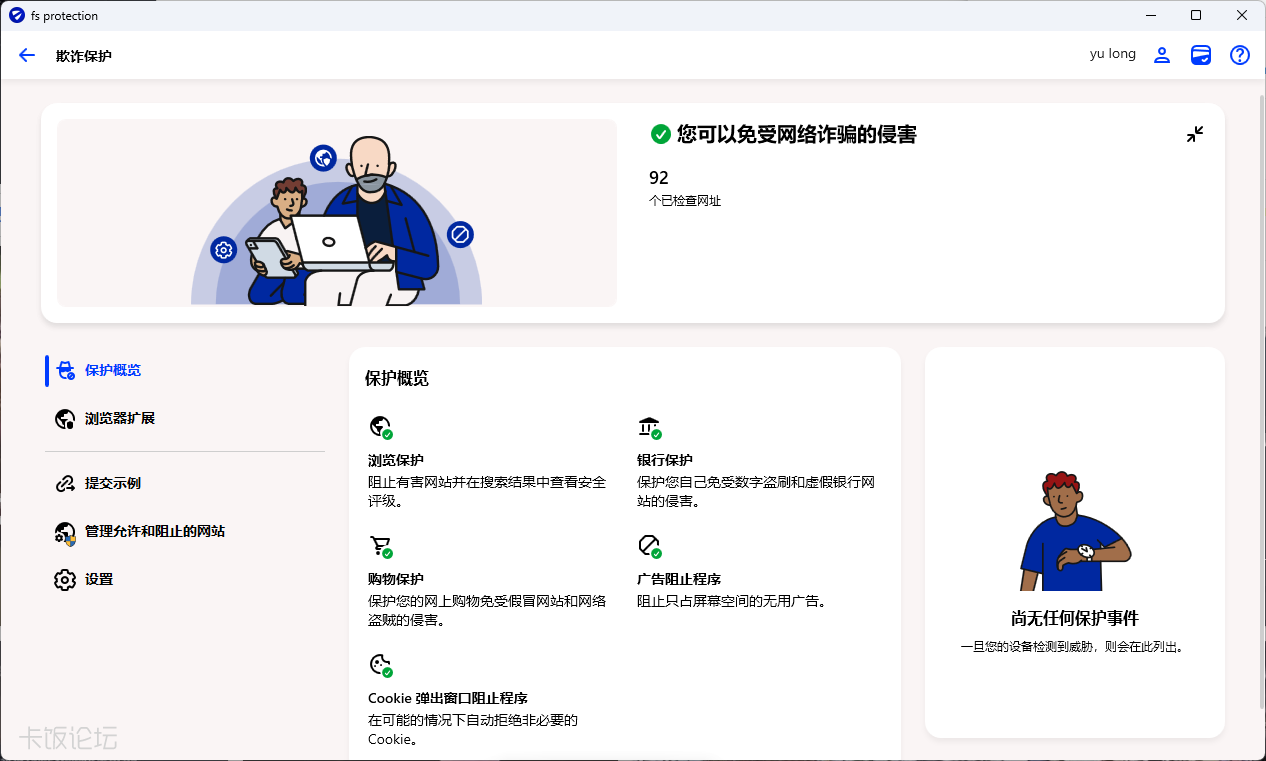This screenshot has height=761, width=1266.
Task: Click the 银行保护 heading
Action: (x=665, y=460)
